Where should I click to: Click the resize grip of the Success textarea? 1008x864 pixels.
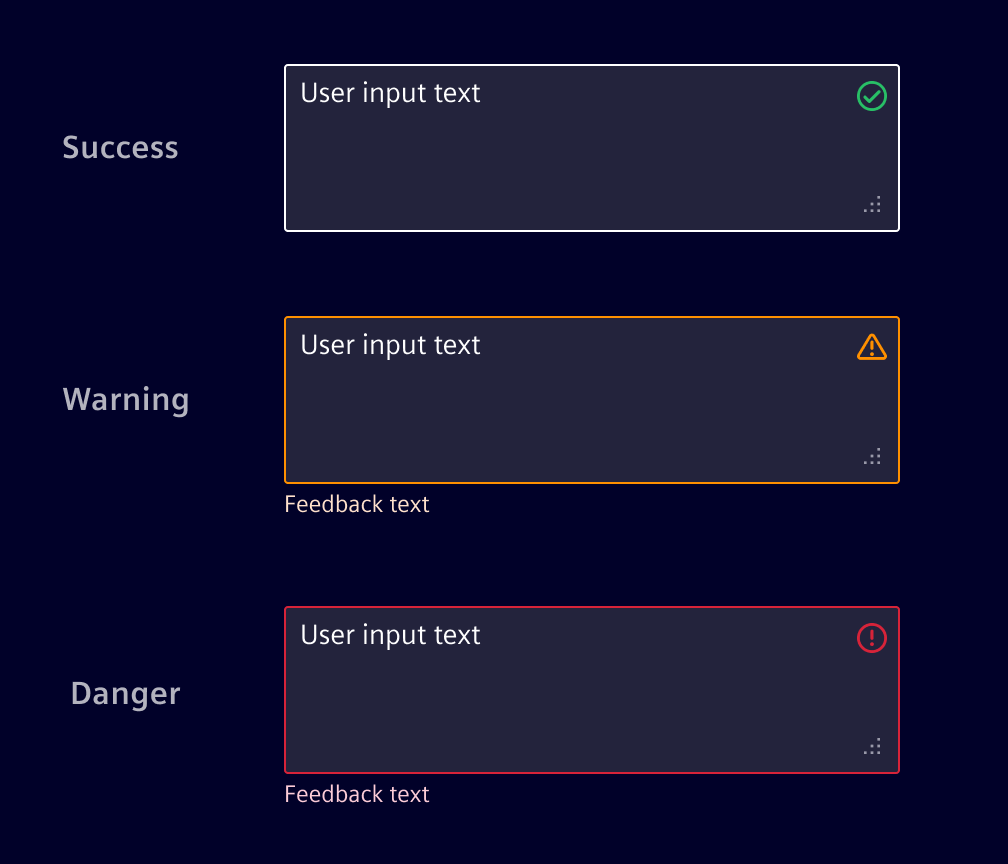pyautogui.click(x=871, y=204)
